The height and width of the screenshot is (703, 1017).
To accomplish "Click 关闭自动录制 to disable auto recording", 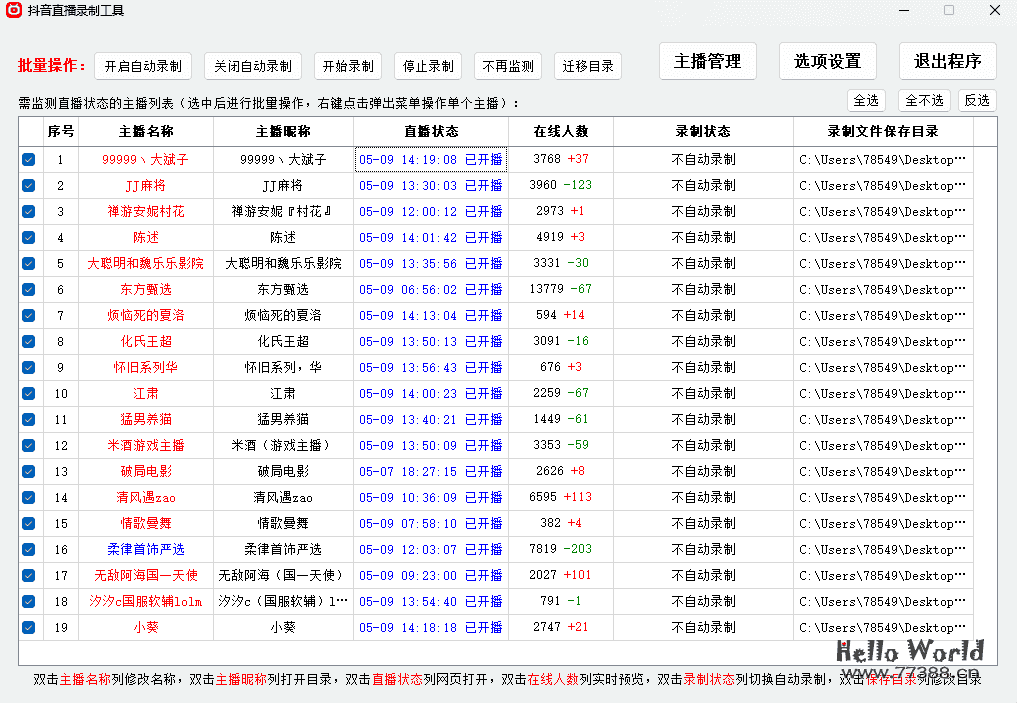I will tap(252, 66).
